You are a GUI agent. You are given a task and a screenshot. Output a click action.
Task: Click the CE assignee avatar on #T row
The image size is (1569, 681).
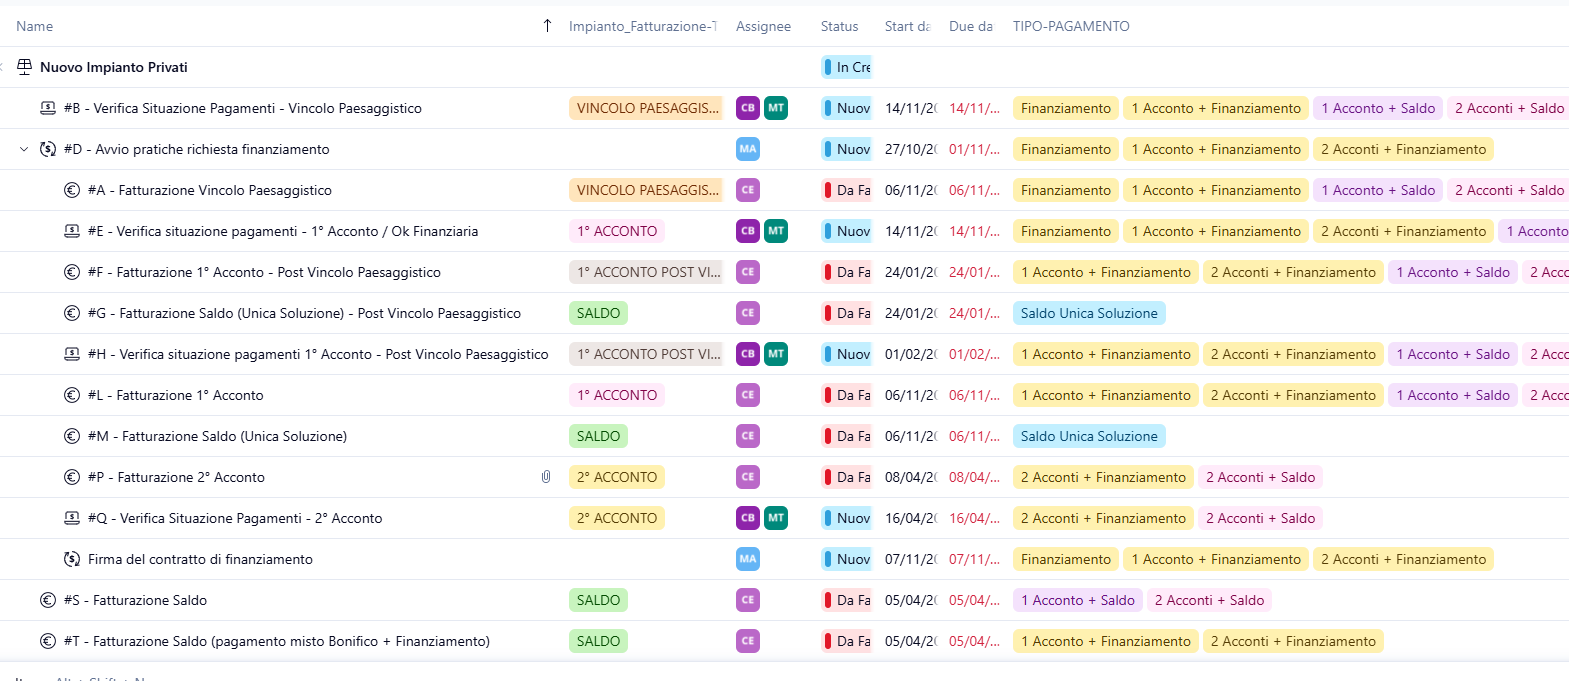click(747, 641)
